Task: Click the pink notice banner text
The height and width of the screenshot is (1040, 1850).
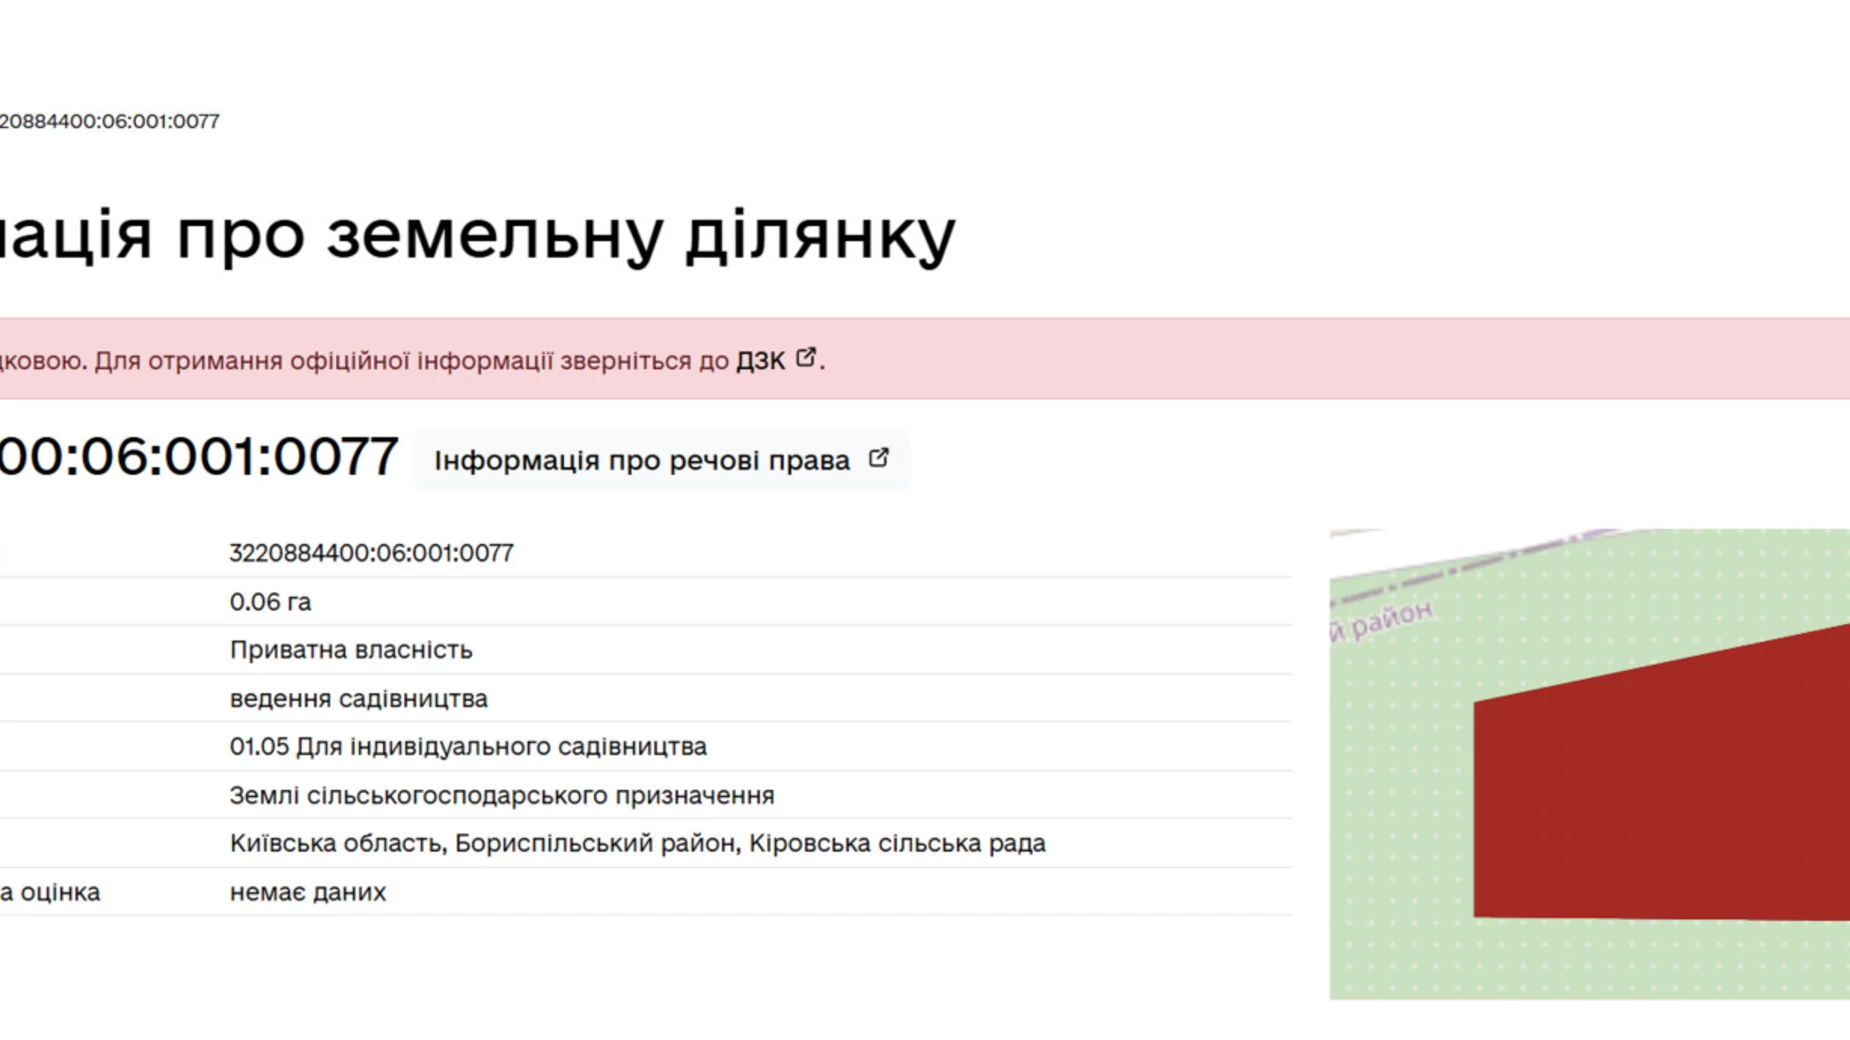Action: pyautogui.click(x=412, y=361)
